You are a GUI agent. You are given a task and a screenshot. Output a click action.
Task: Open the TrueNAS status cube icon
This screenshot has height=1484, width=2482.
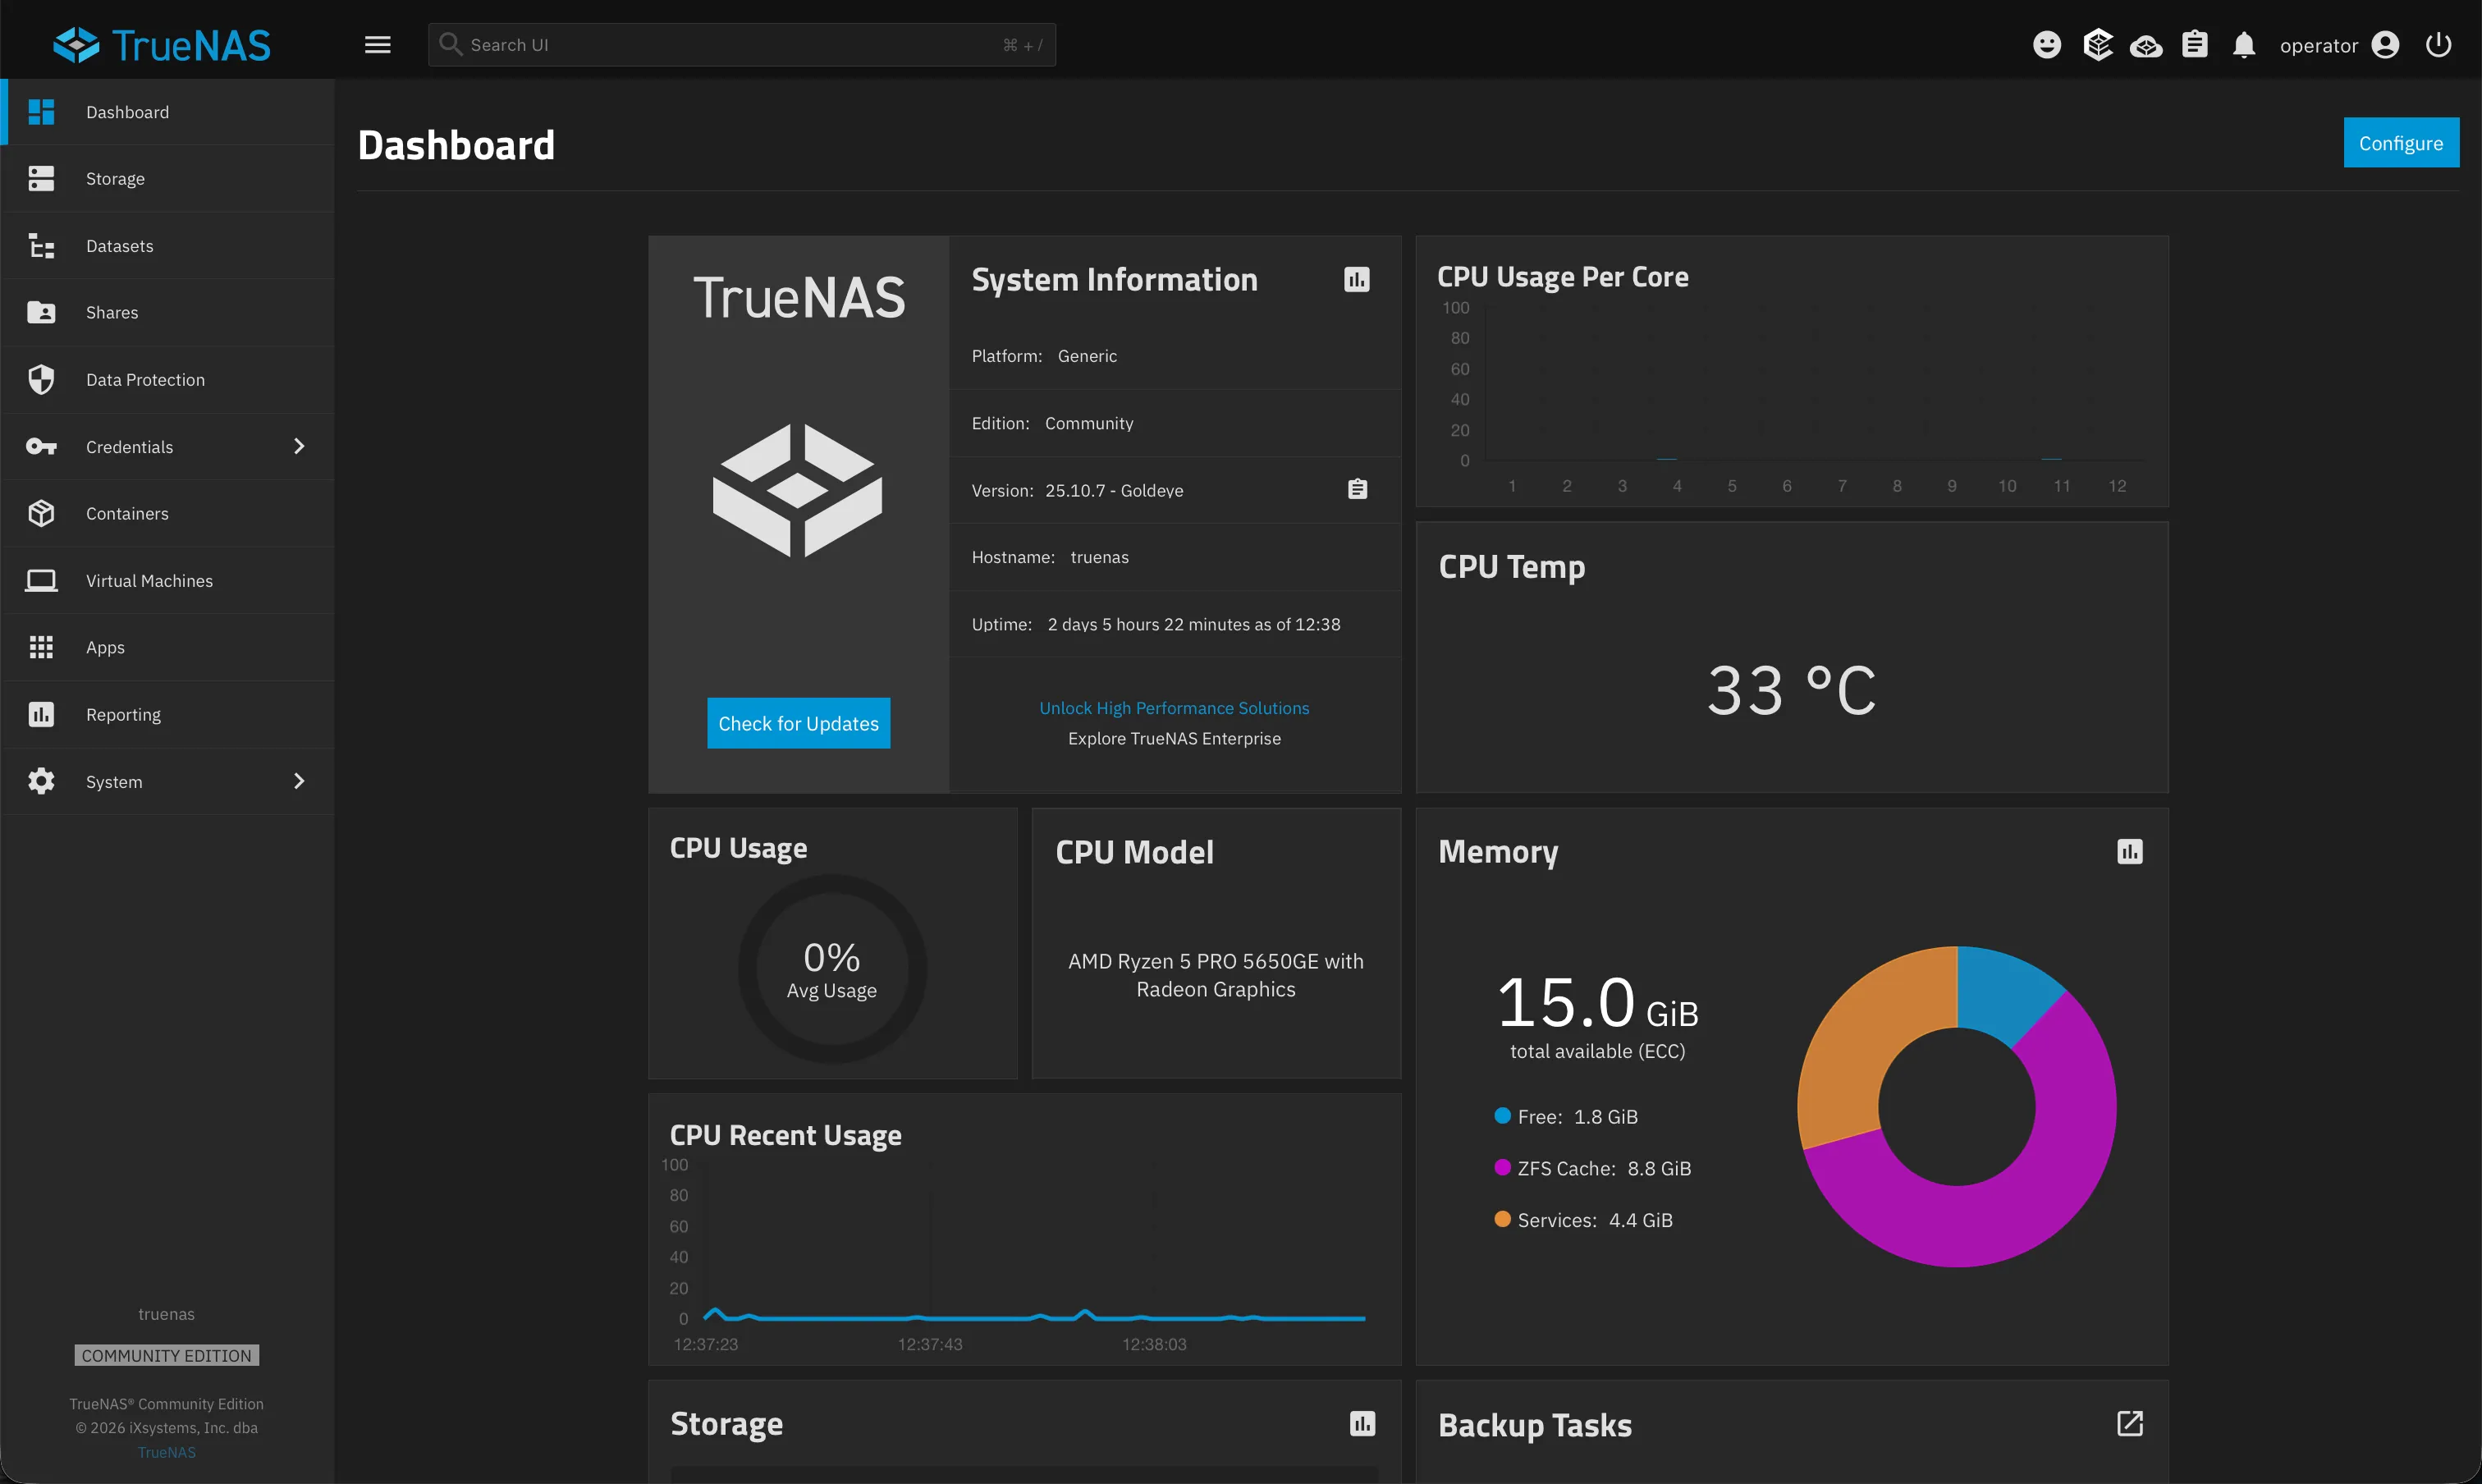coord(2097,45)
